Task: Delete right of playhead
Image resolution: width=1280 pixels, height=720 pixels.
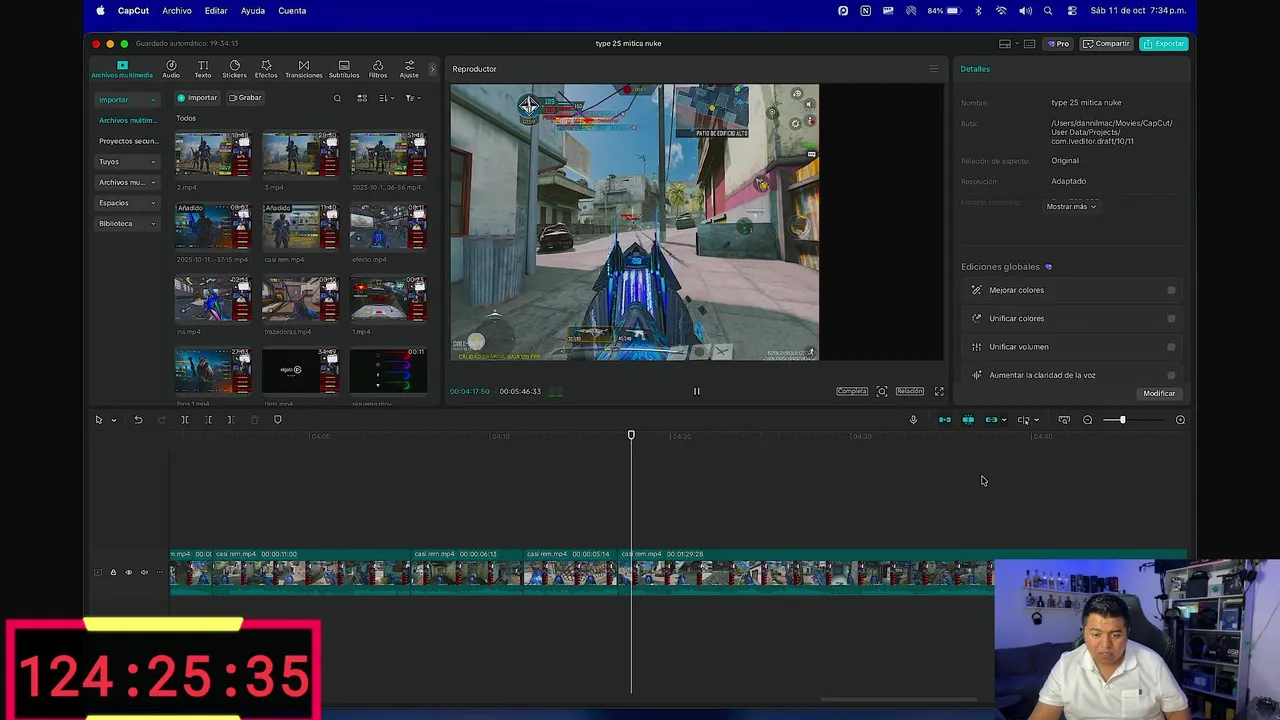Action: [231, 420]
